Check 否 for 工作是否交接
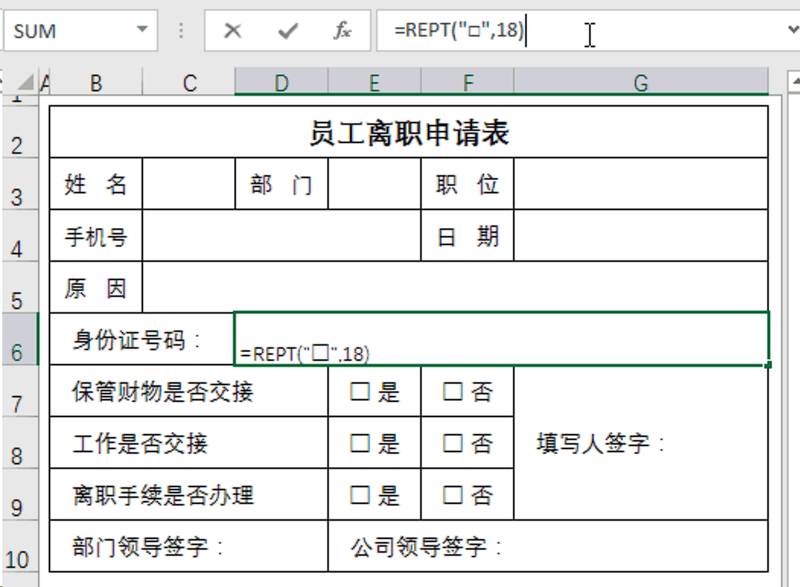The height and width of the screenshot is (587, 800). click(453, 443)
